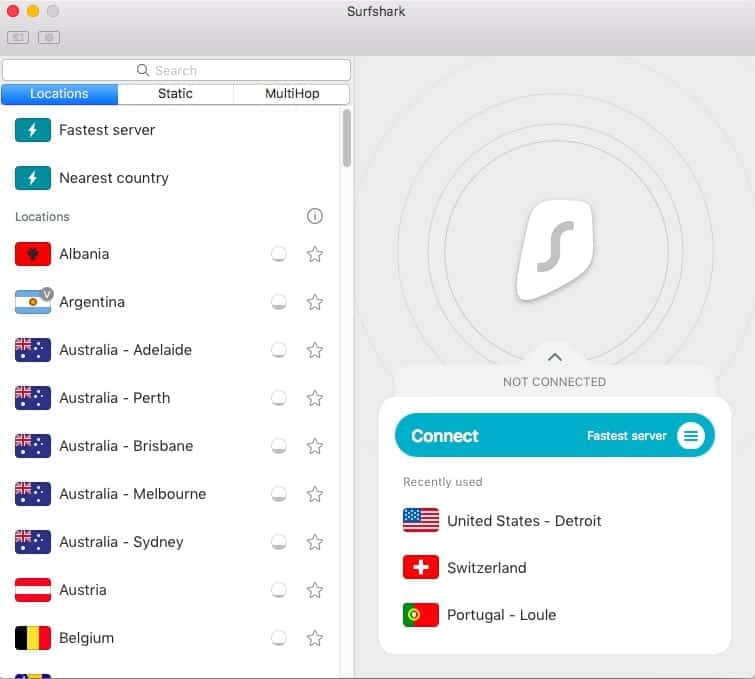Star the Australia - Perth location
The width and height of the screenshot is (755, 679).
(x=315, y=398)
